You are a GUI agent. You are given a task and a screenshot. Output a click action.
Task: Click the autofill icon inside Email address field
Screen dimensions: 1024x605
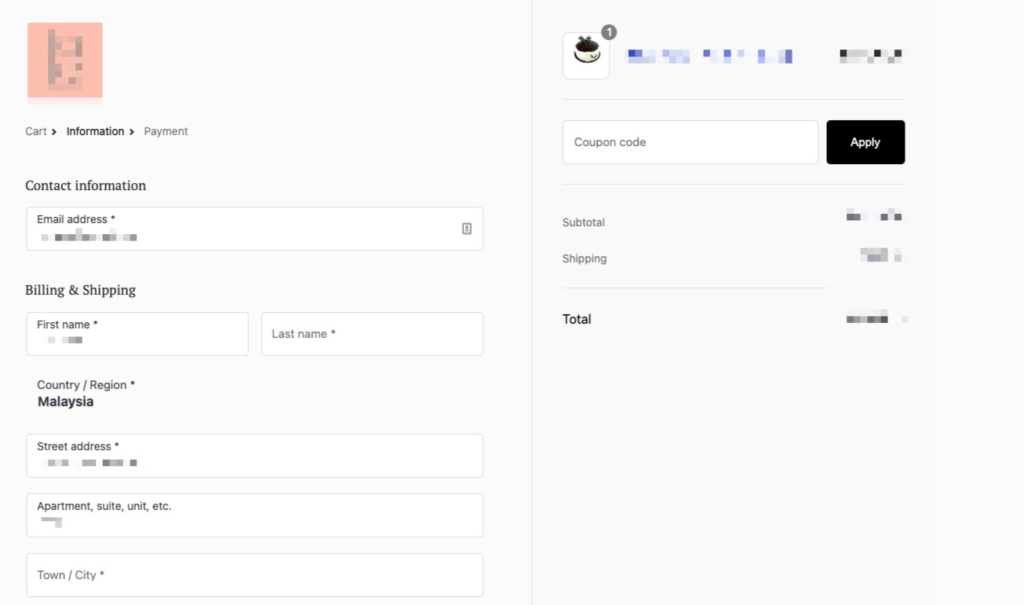(466, 228)
